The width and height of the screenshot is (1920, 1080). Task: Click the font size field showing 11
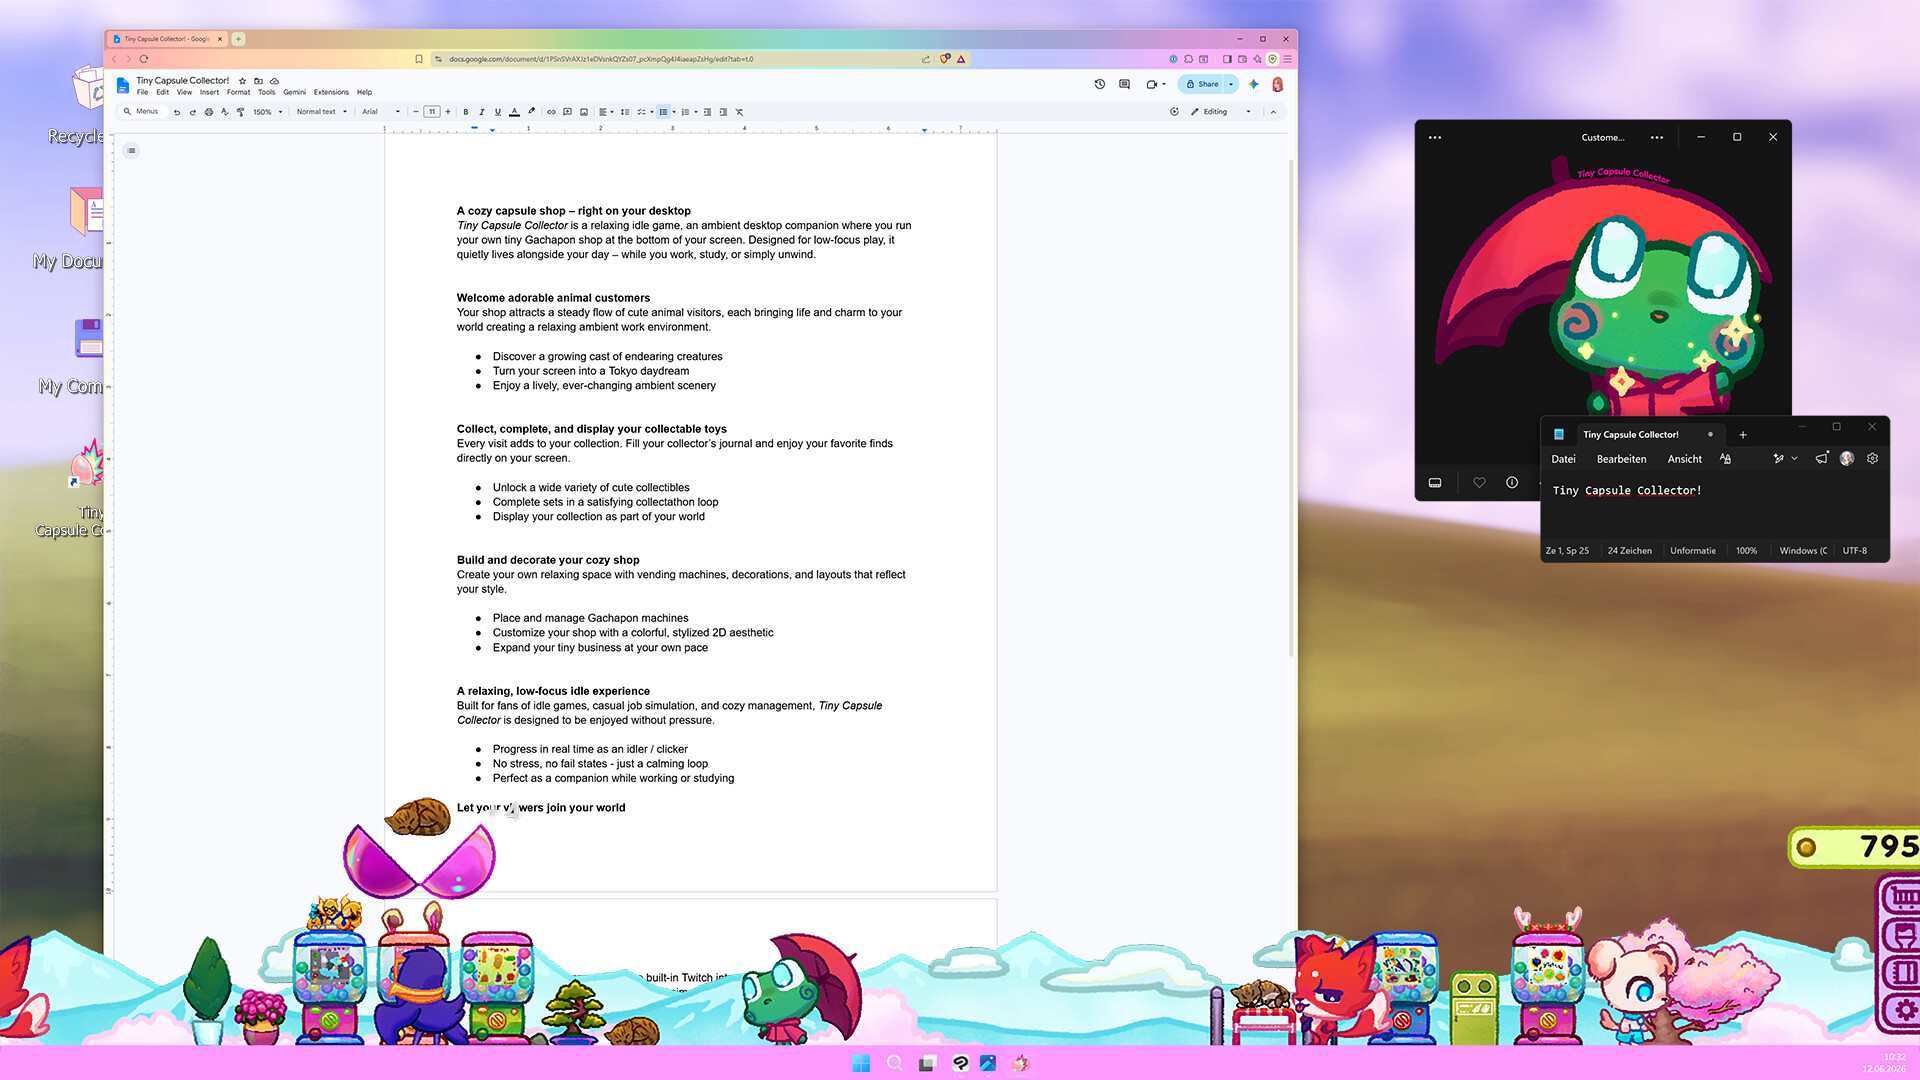click(x=432, y=112)
